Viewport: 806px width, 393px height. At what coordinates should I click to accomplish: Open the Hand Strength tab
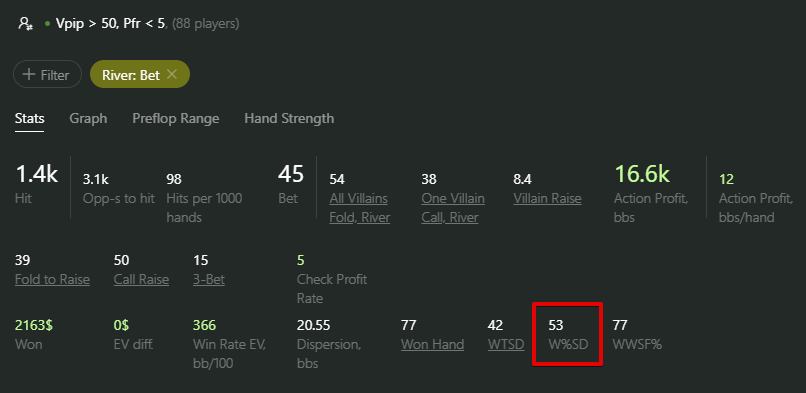(289, 118)
